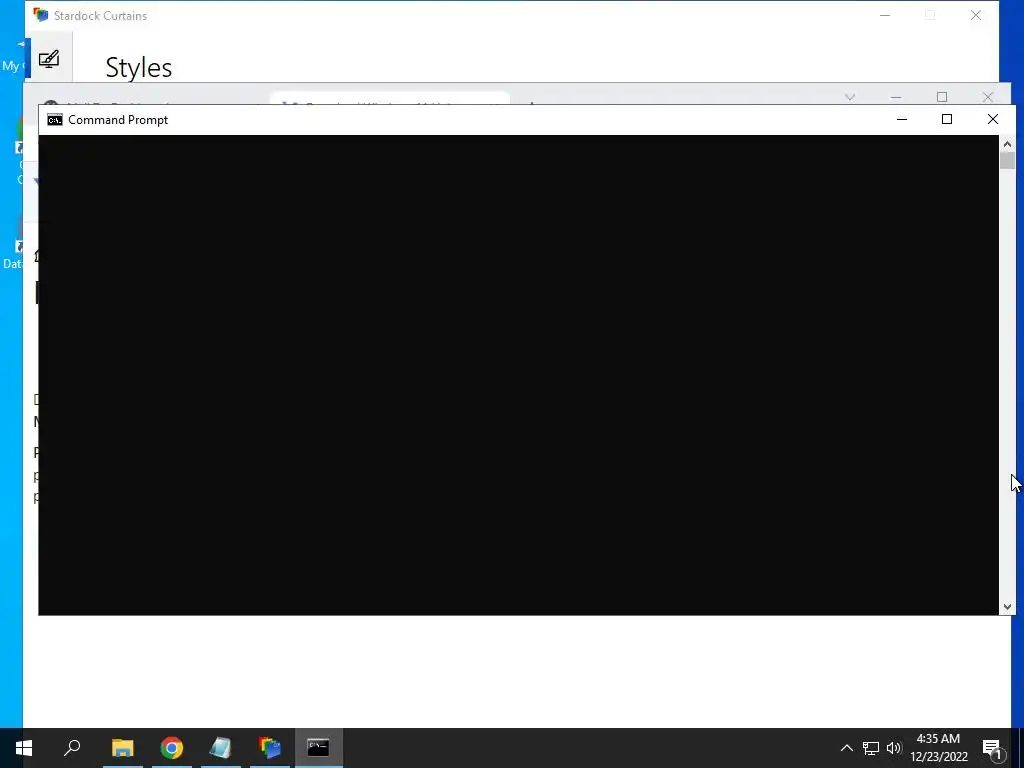Screen dimensions: 1024x768
Task: Show hidden system tray icons
Action: tap(846, 748)
